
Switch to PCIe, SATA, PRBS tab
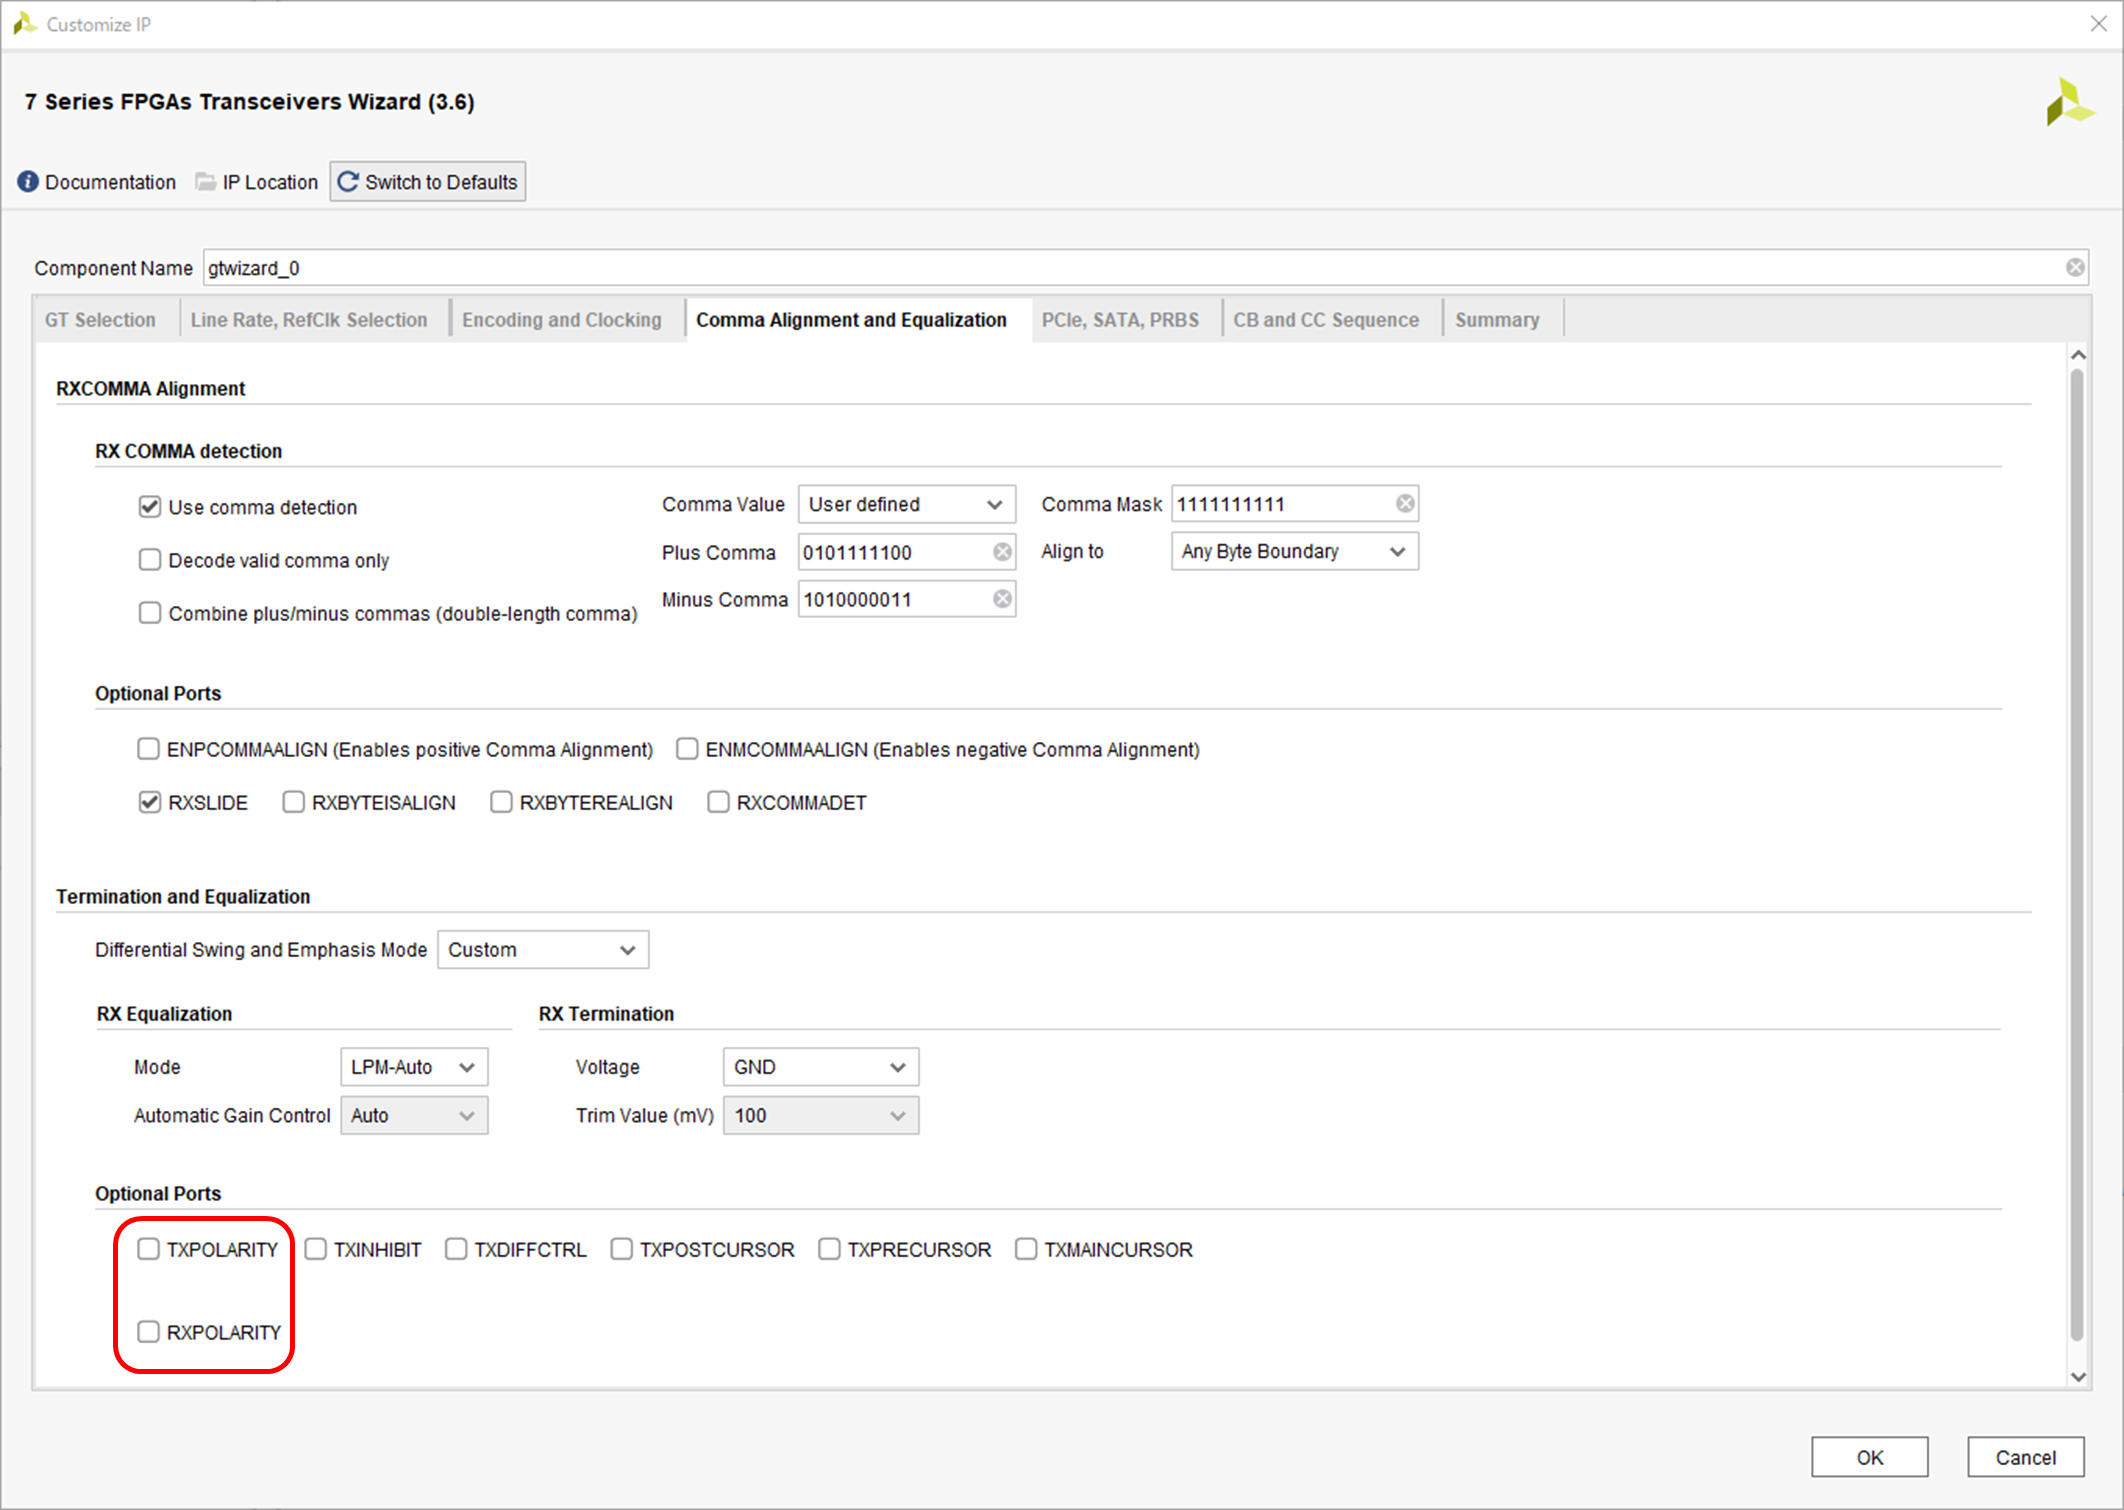(1120, 320)
